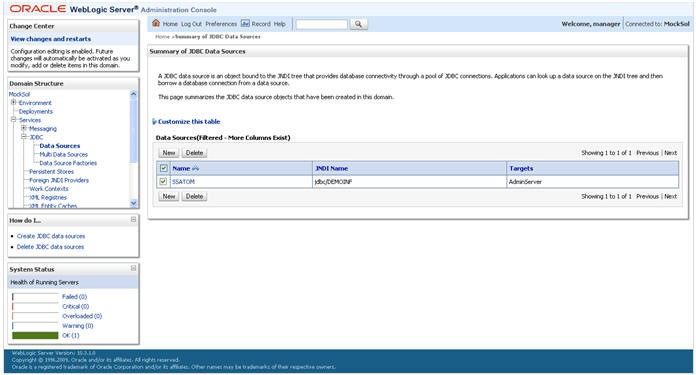This screenshot has height=375, width=696.
Task: Open Log Out in the toolbar
Action: pos(191,24)
